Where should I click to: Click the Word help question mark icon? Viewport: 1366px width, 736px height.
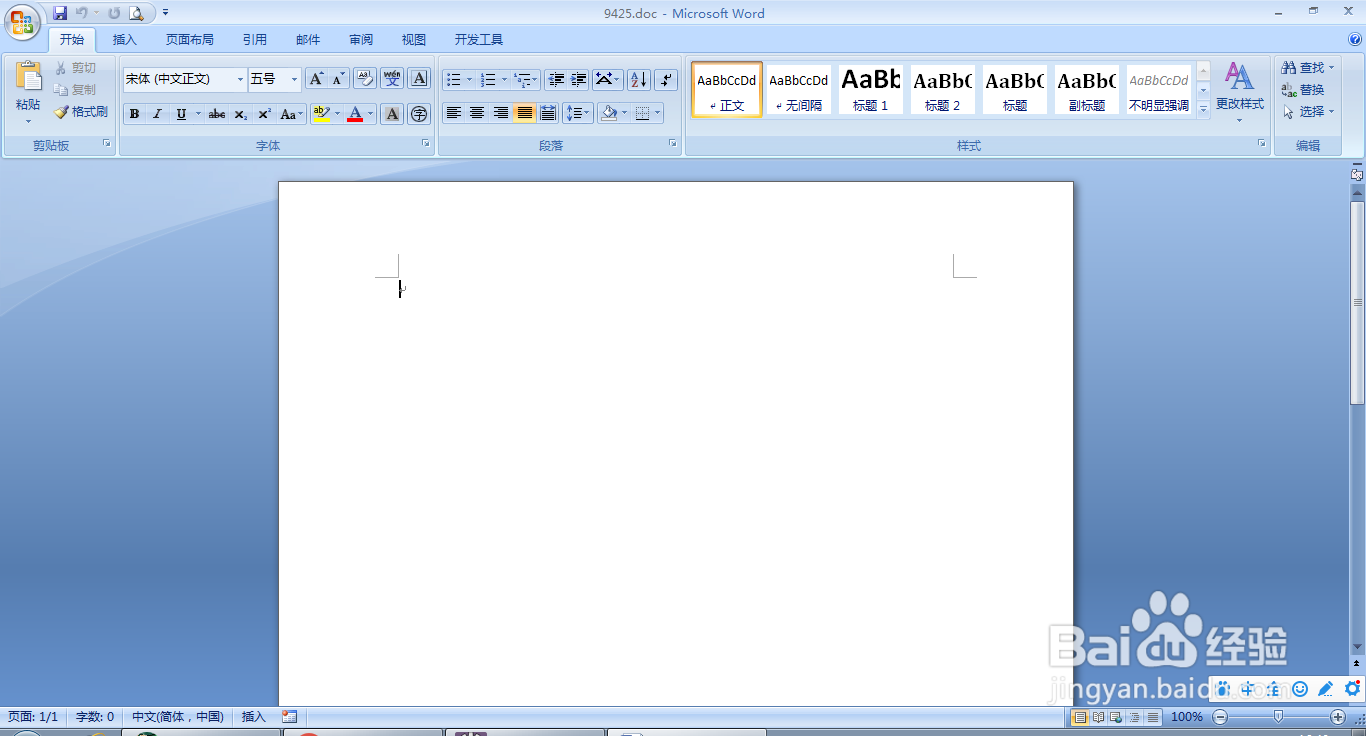click(1355, 40)
